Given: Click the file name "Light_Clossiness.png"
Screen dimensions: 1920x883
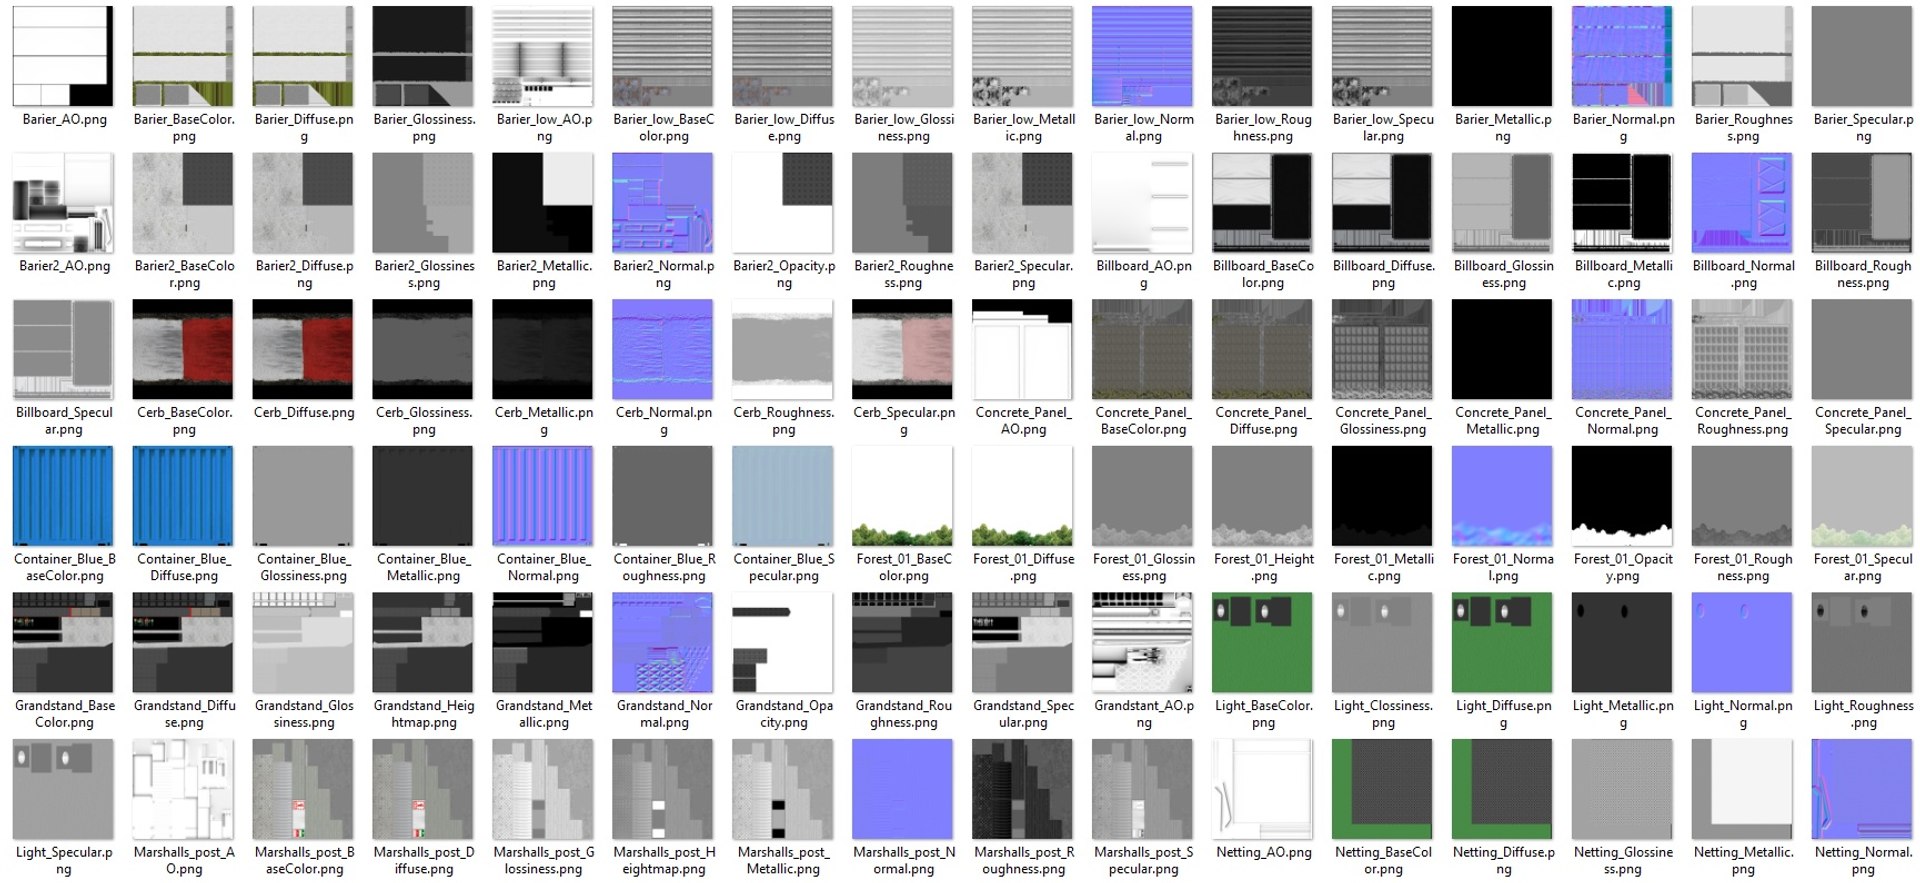Looking at the screenshot, I should pyautogui.click(x=1383, y=714).
